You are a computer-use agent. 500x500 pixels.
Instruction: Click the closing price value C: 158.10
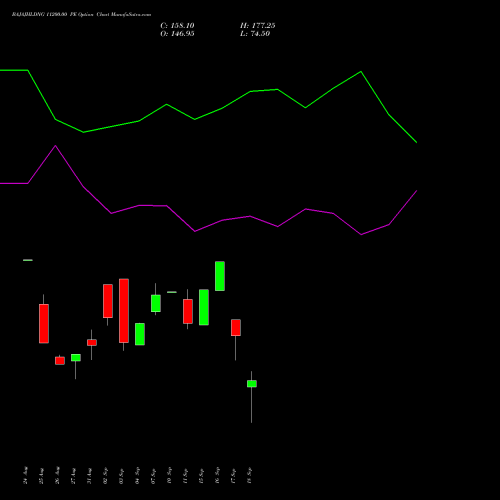177,26
